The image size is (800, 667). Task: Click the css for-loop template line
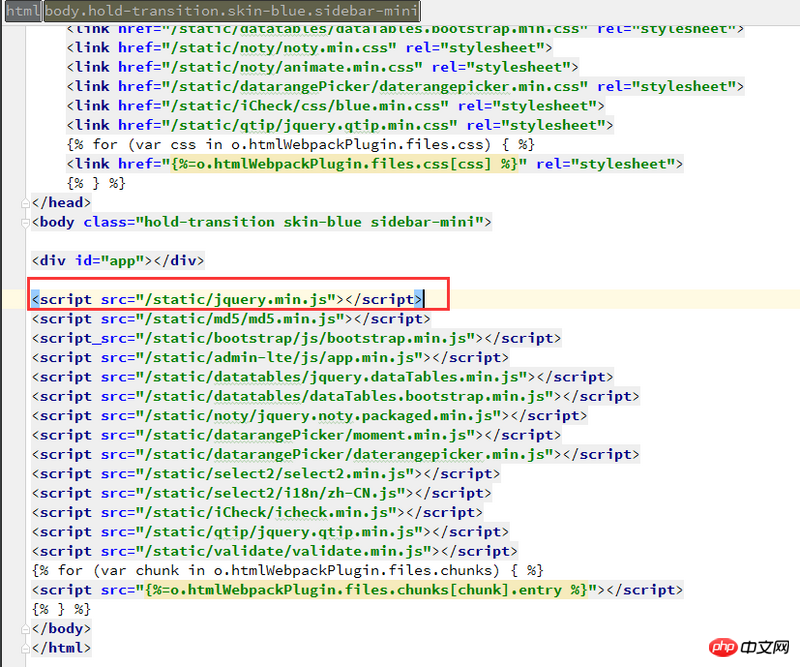pos(301,145)
